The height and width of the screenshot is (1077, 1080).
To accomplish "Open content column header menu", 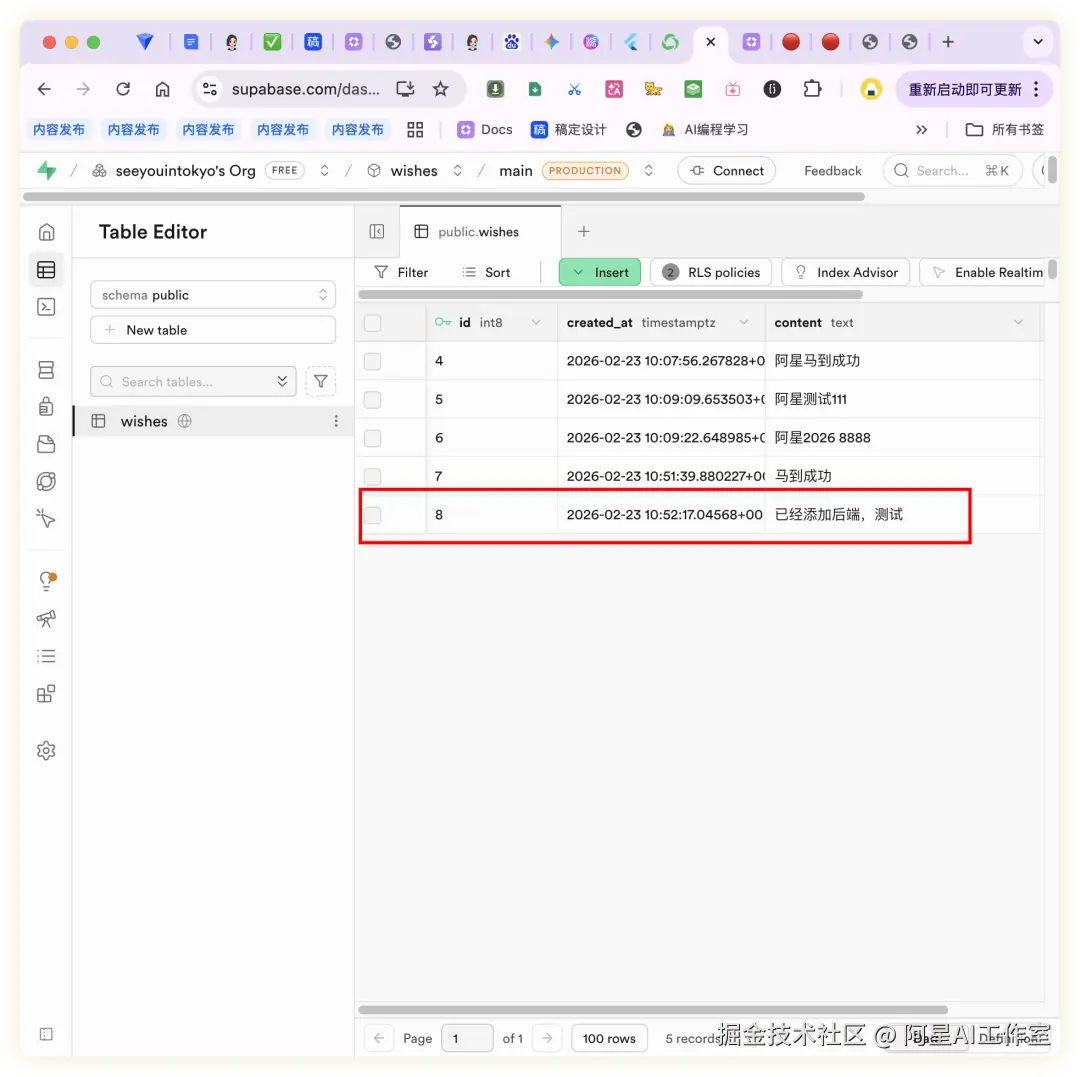I will pyautogui.click(x=1018, y=322).
